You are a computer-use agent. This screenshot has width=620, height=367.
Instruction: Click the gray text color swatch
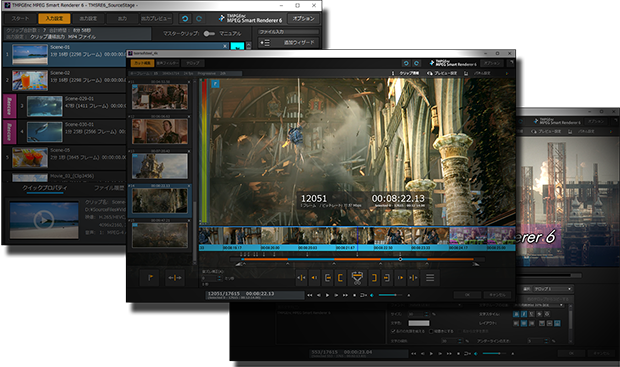[419, 323]
